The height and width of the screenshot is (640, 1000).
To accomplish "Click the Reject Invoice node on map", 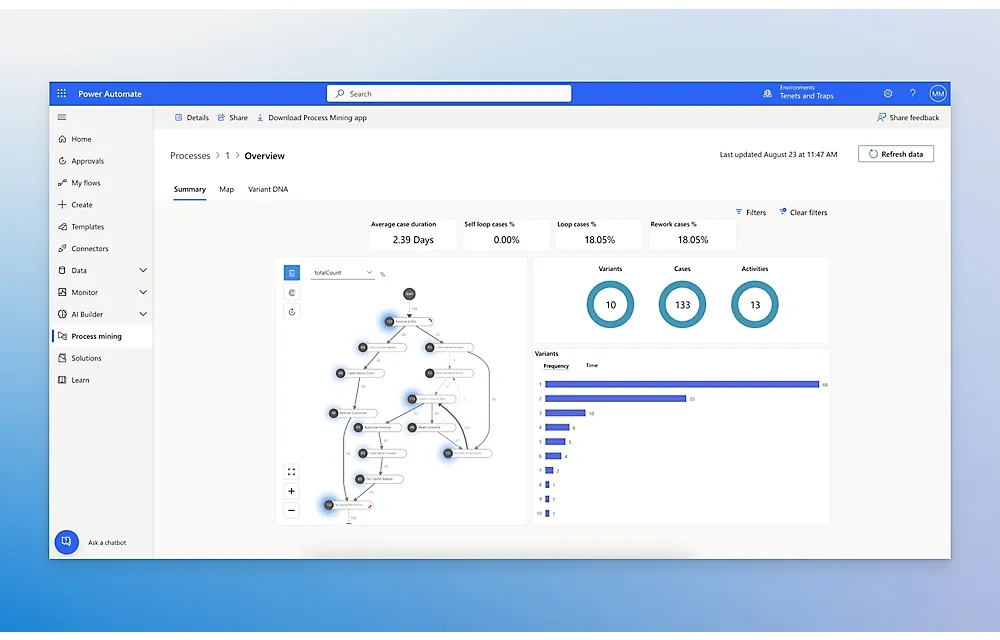I will pyautogui.click(x=431, y=427).
